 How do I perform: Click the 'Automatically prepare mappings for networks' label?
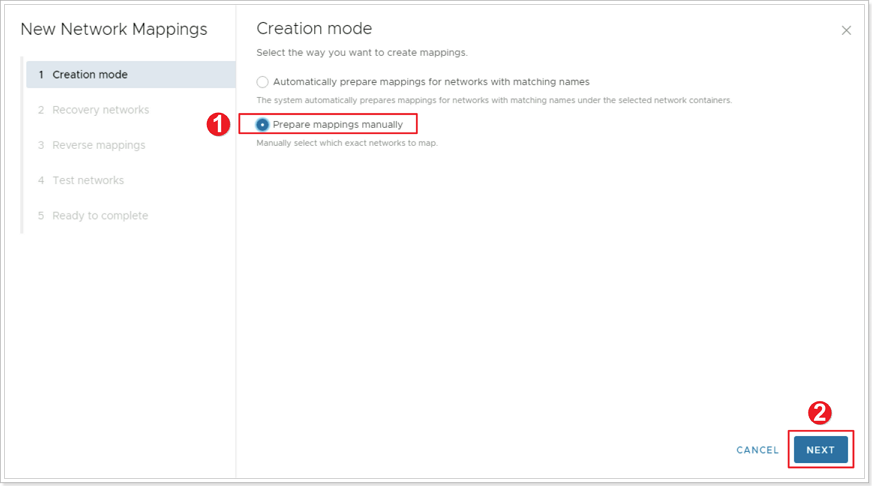click(431, 82)
